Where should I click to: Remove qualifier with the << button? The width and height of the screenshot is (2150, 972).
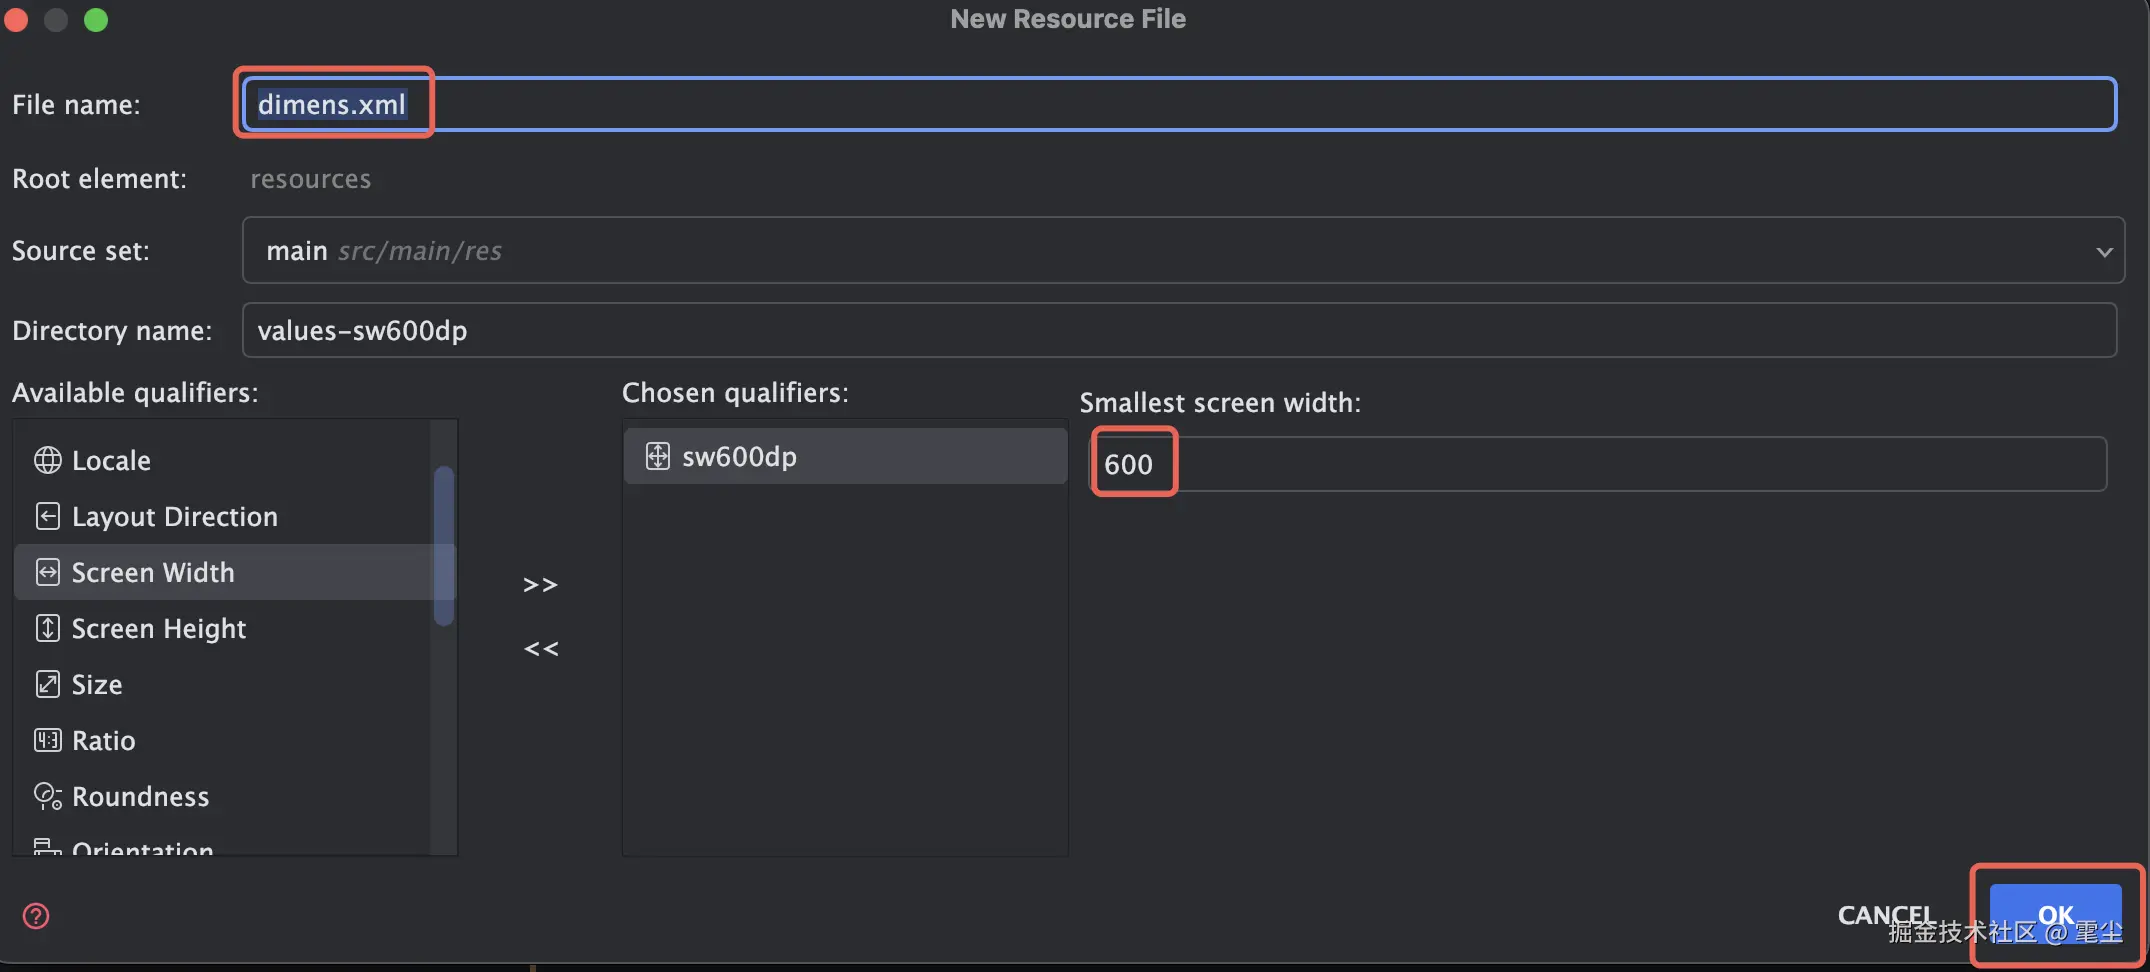(x=540, y=649)
